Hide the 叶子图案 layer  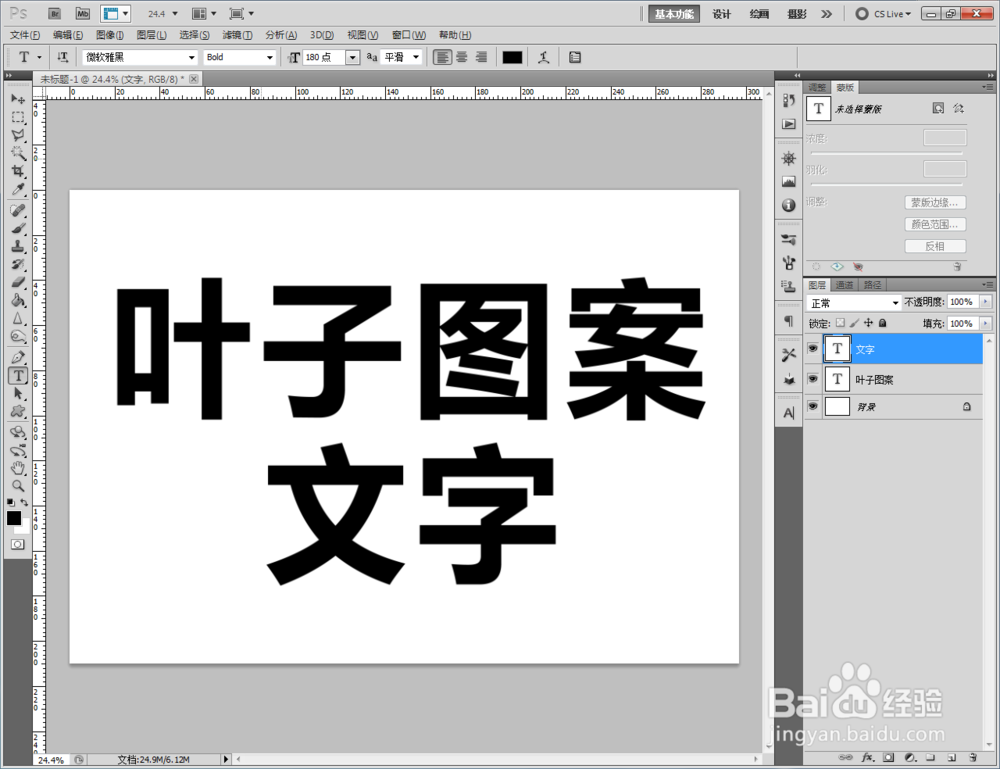point(812,379)
